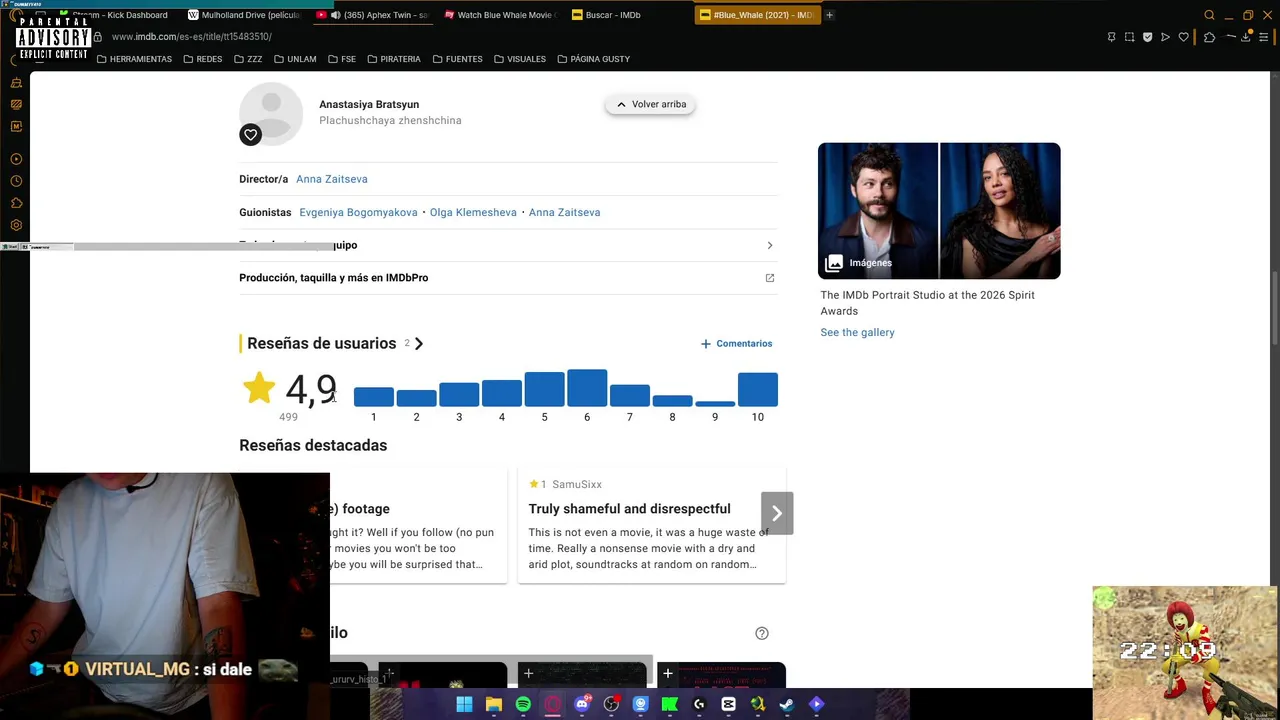
Task: Open Logitech G HUB from the taskbar
Action: 699,704
